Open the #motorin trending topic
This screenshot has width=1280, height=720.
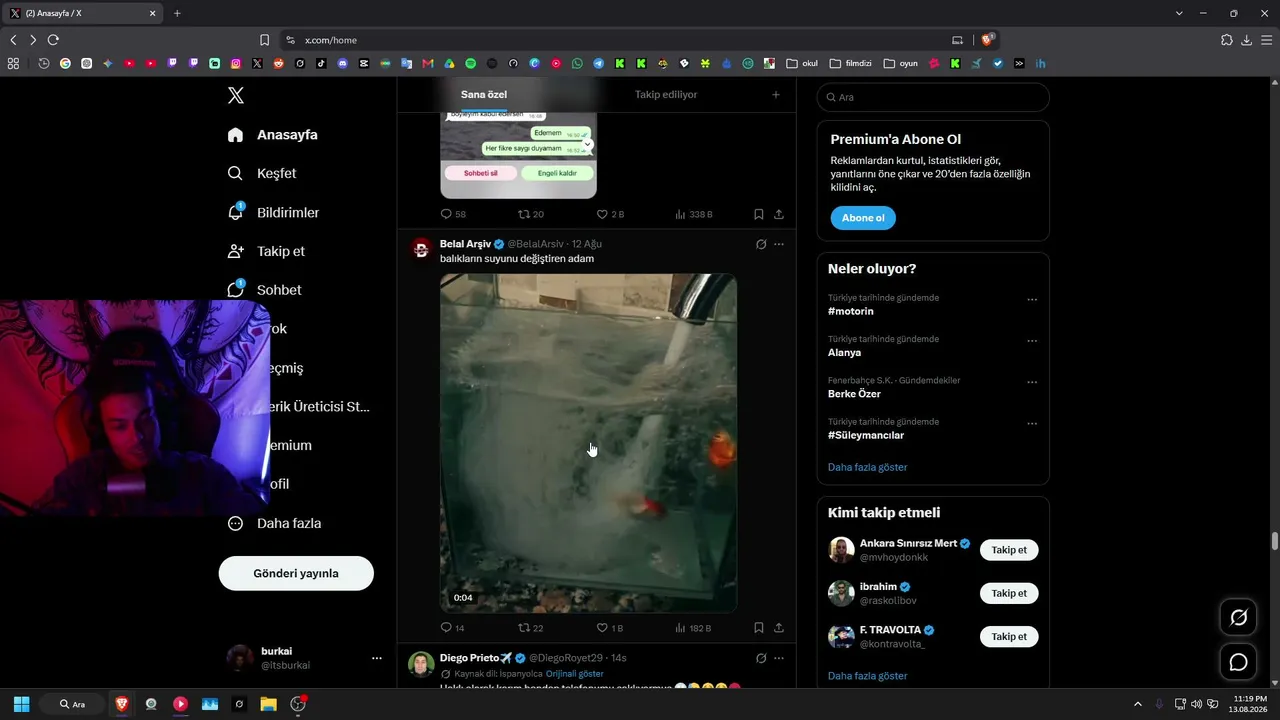pyautogui.click(x=851, y=311)
